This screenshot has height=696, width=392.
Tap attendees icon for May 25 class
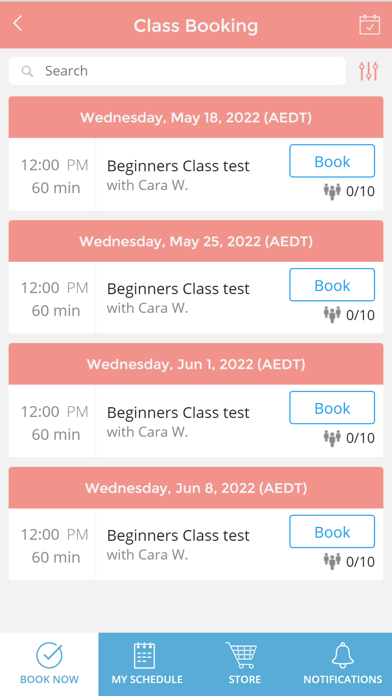(332, 315)
